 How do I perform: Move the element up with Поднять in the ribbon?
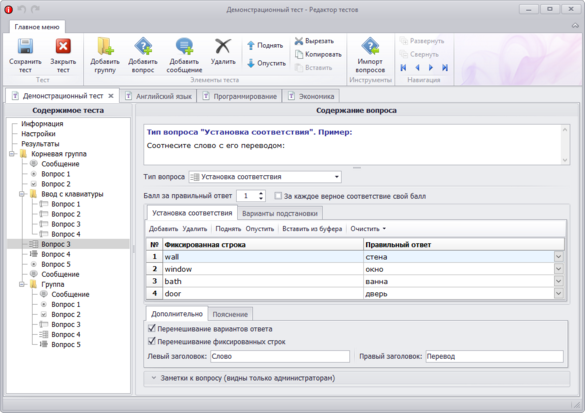point(265,46)
